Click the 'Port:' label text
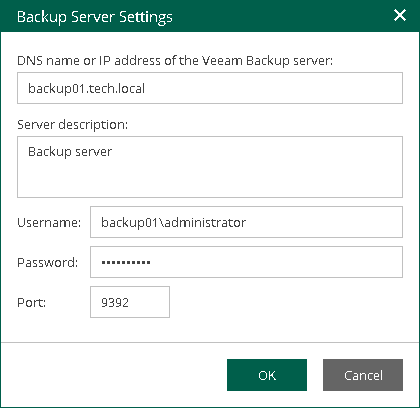 32,302
